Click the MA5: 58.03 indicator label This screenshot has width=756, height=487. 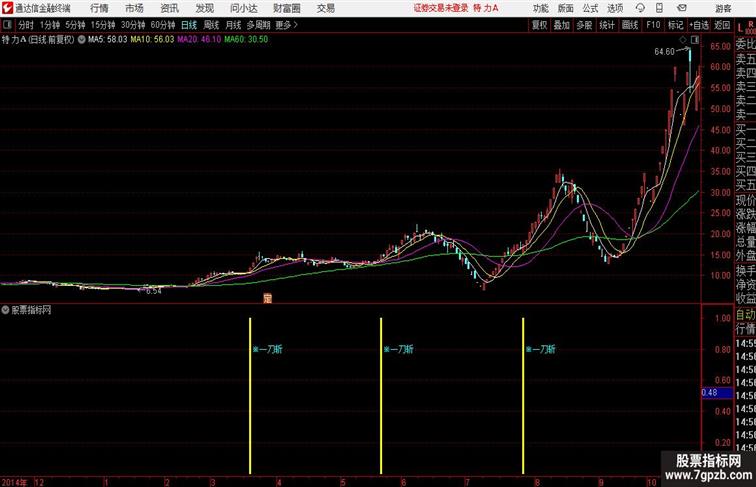108,40
